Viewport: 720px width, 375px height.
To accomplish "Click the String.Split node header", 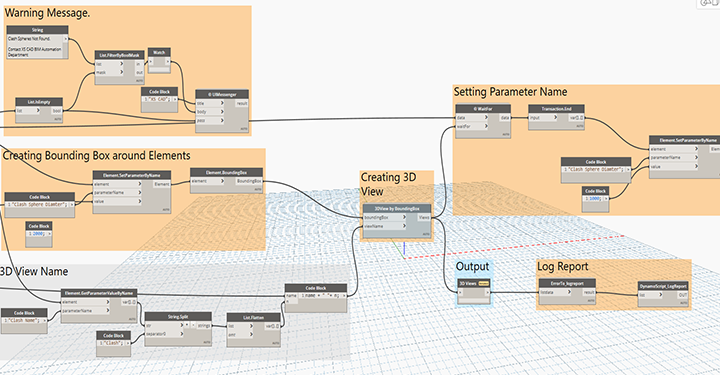I will [178, 317].
